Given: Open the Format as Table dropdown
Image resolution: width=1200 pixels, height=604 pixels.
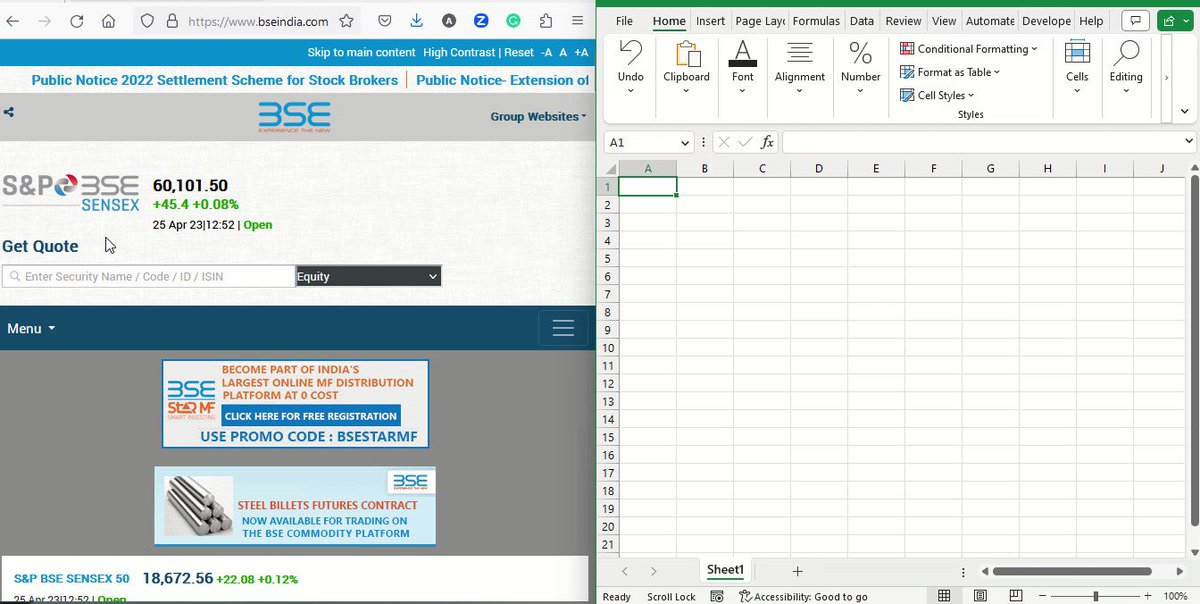Looking at the screenshot, I should click(951, 72).
